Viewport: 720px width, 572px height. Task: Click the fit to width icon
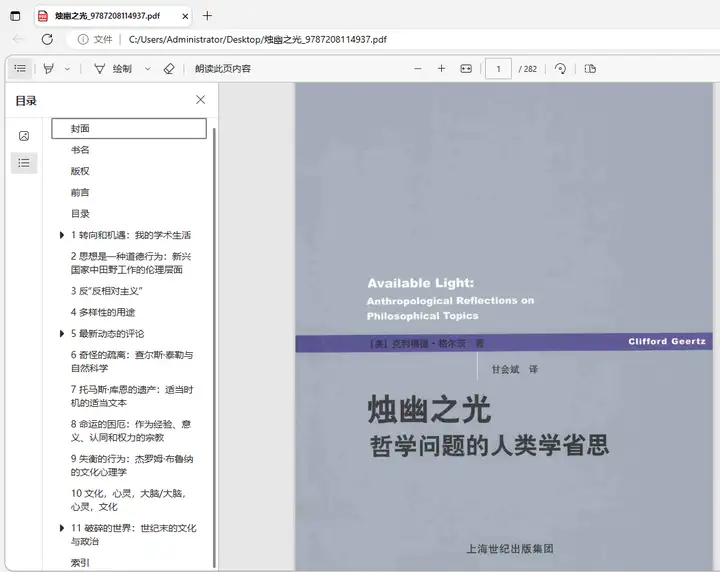coord(466,69)
